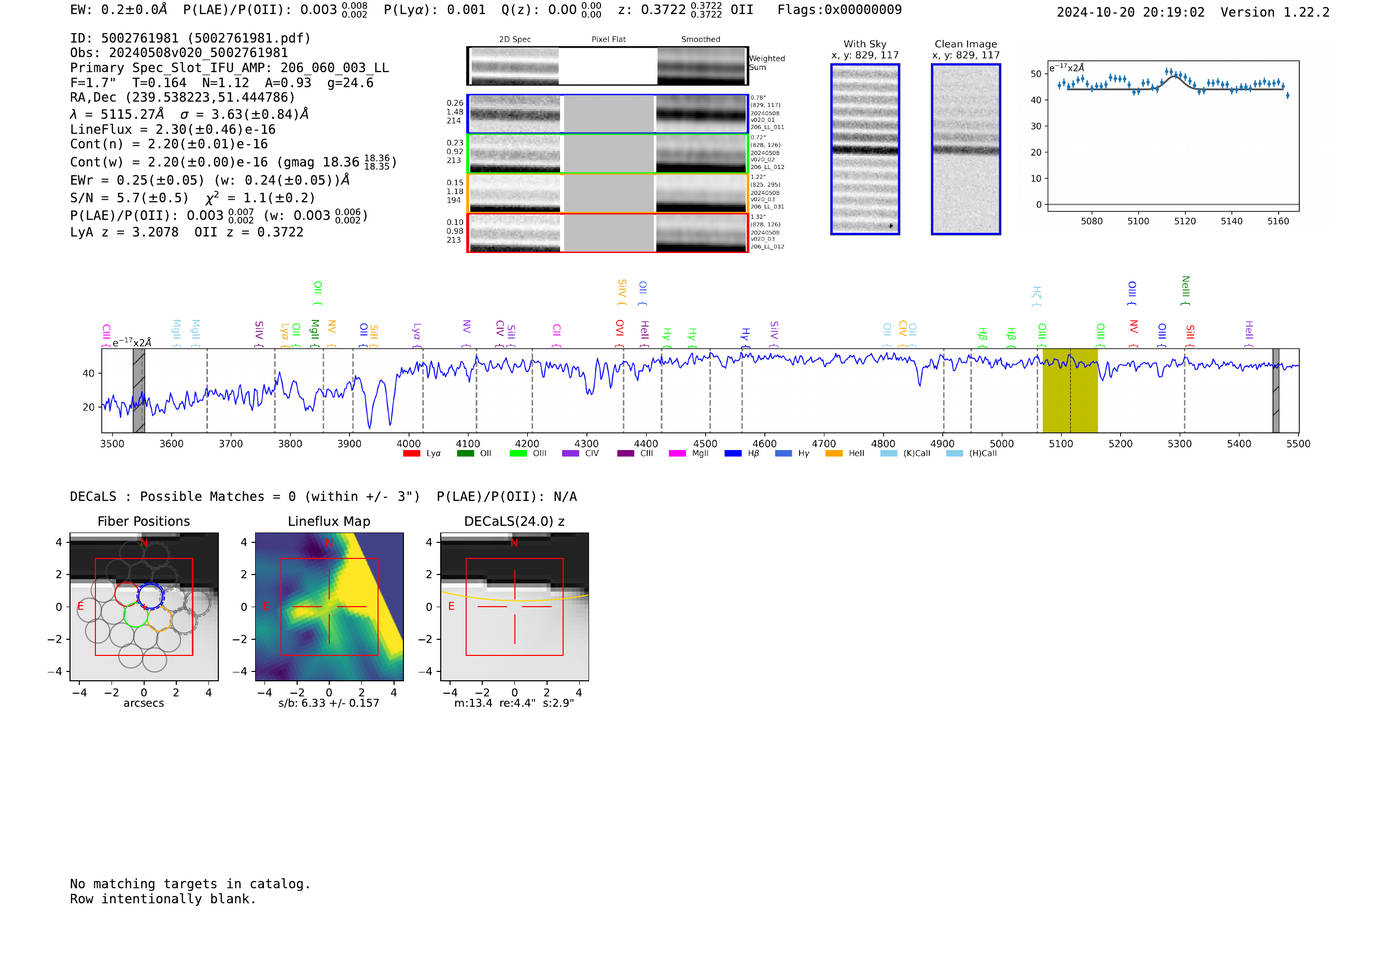Screen dimensions: 1400x953
Task: Open the Clean Image cutout
Action: [966, 149]
